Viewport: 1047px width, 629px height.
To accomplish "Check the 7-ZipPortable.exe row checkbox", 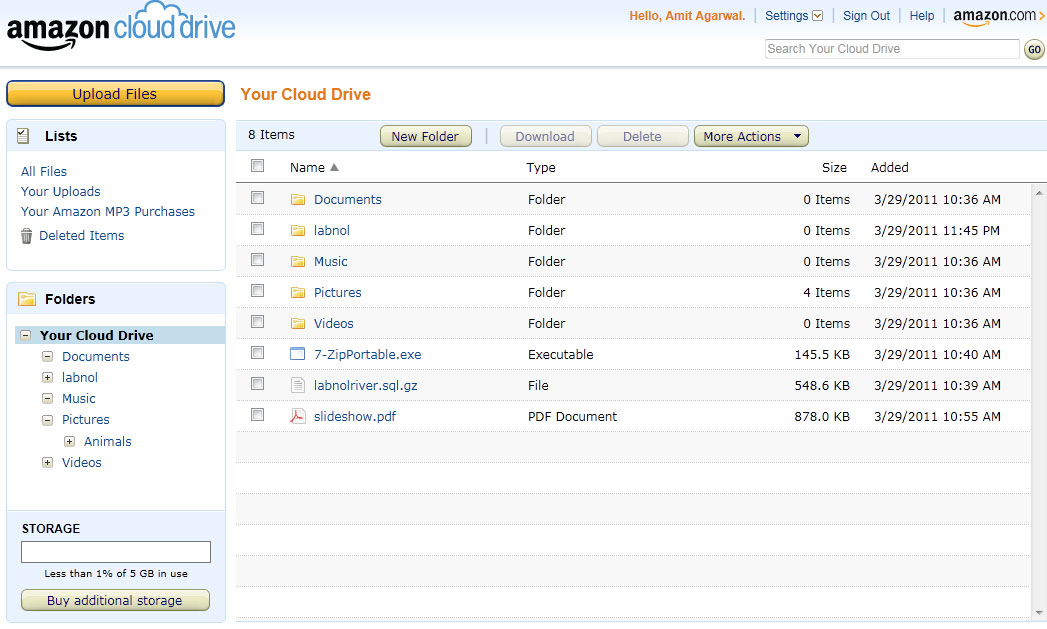I will coord(258,353).
